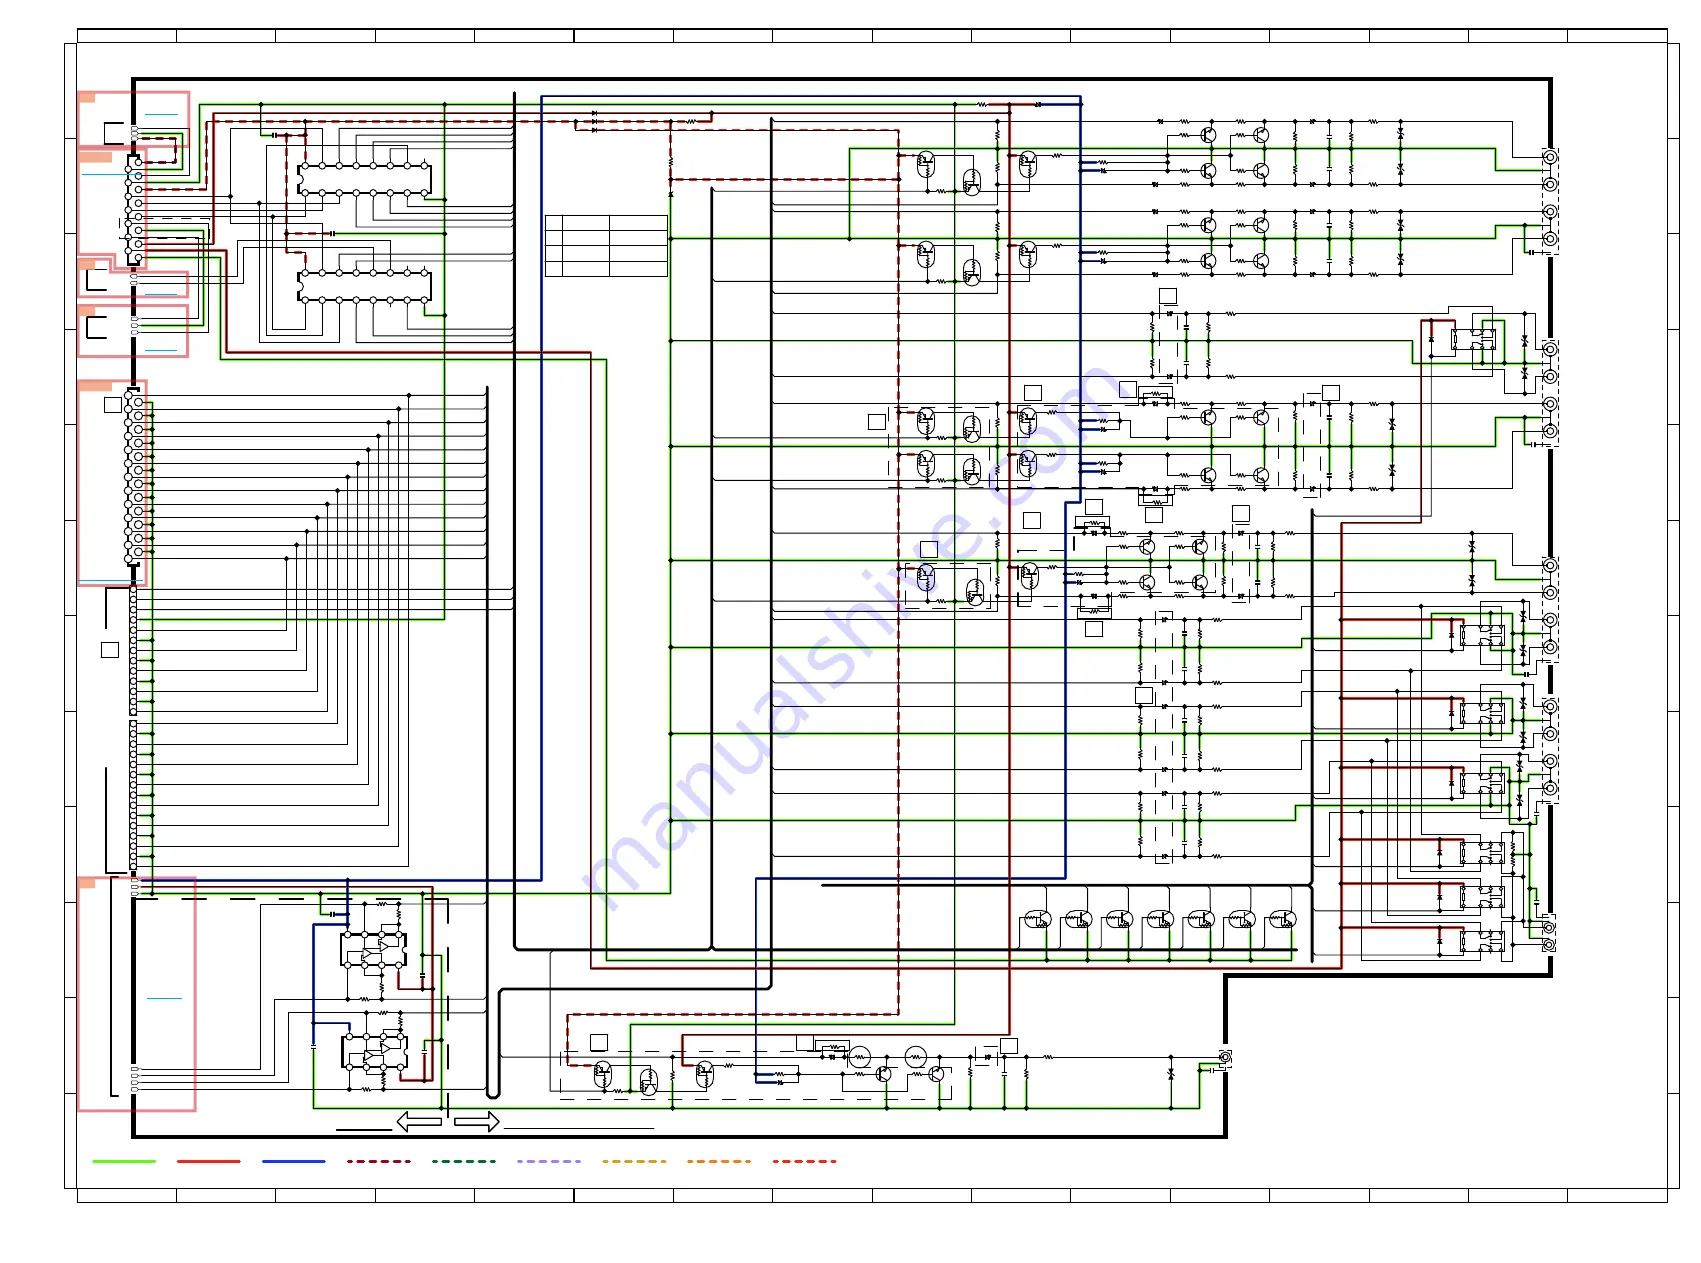Click the solid red line in the legend
This screenshot has width=1701, height=1263.
(209, 1161)
